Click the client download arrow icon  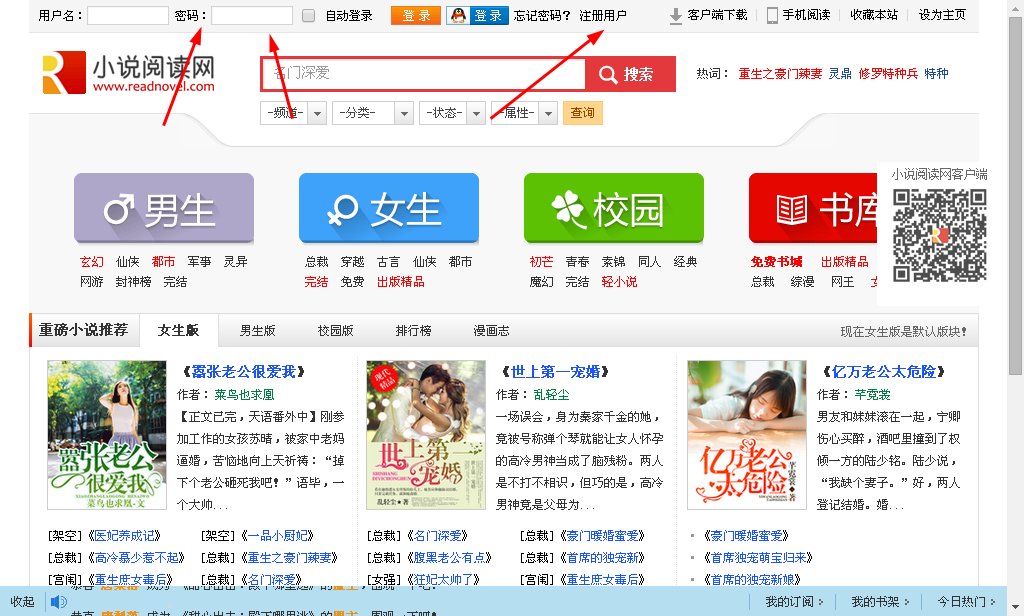pyautogui.click(x=676, y=15)
